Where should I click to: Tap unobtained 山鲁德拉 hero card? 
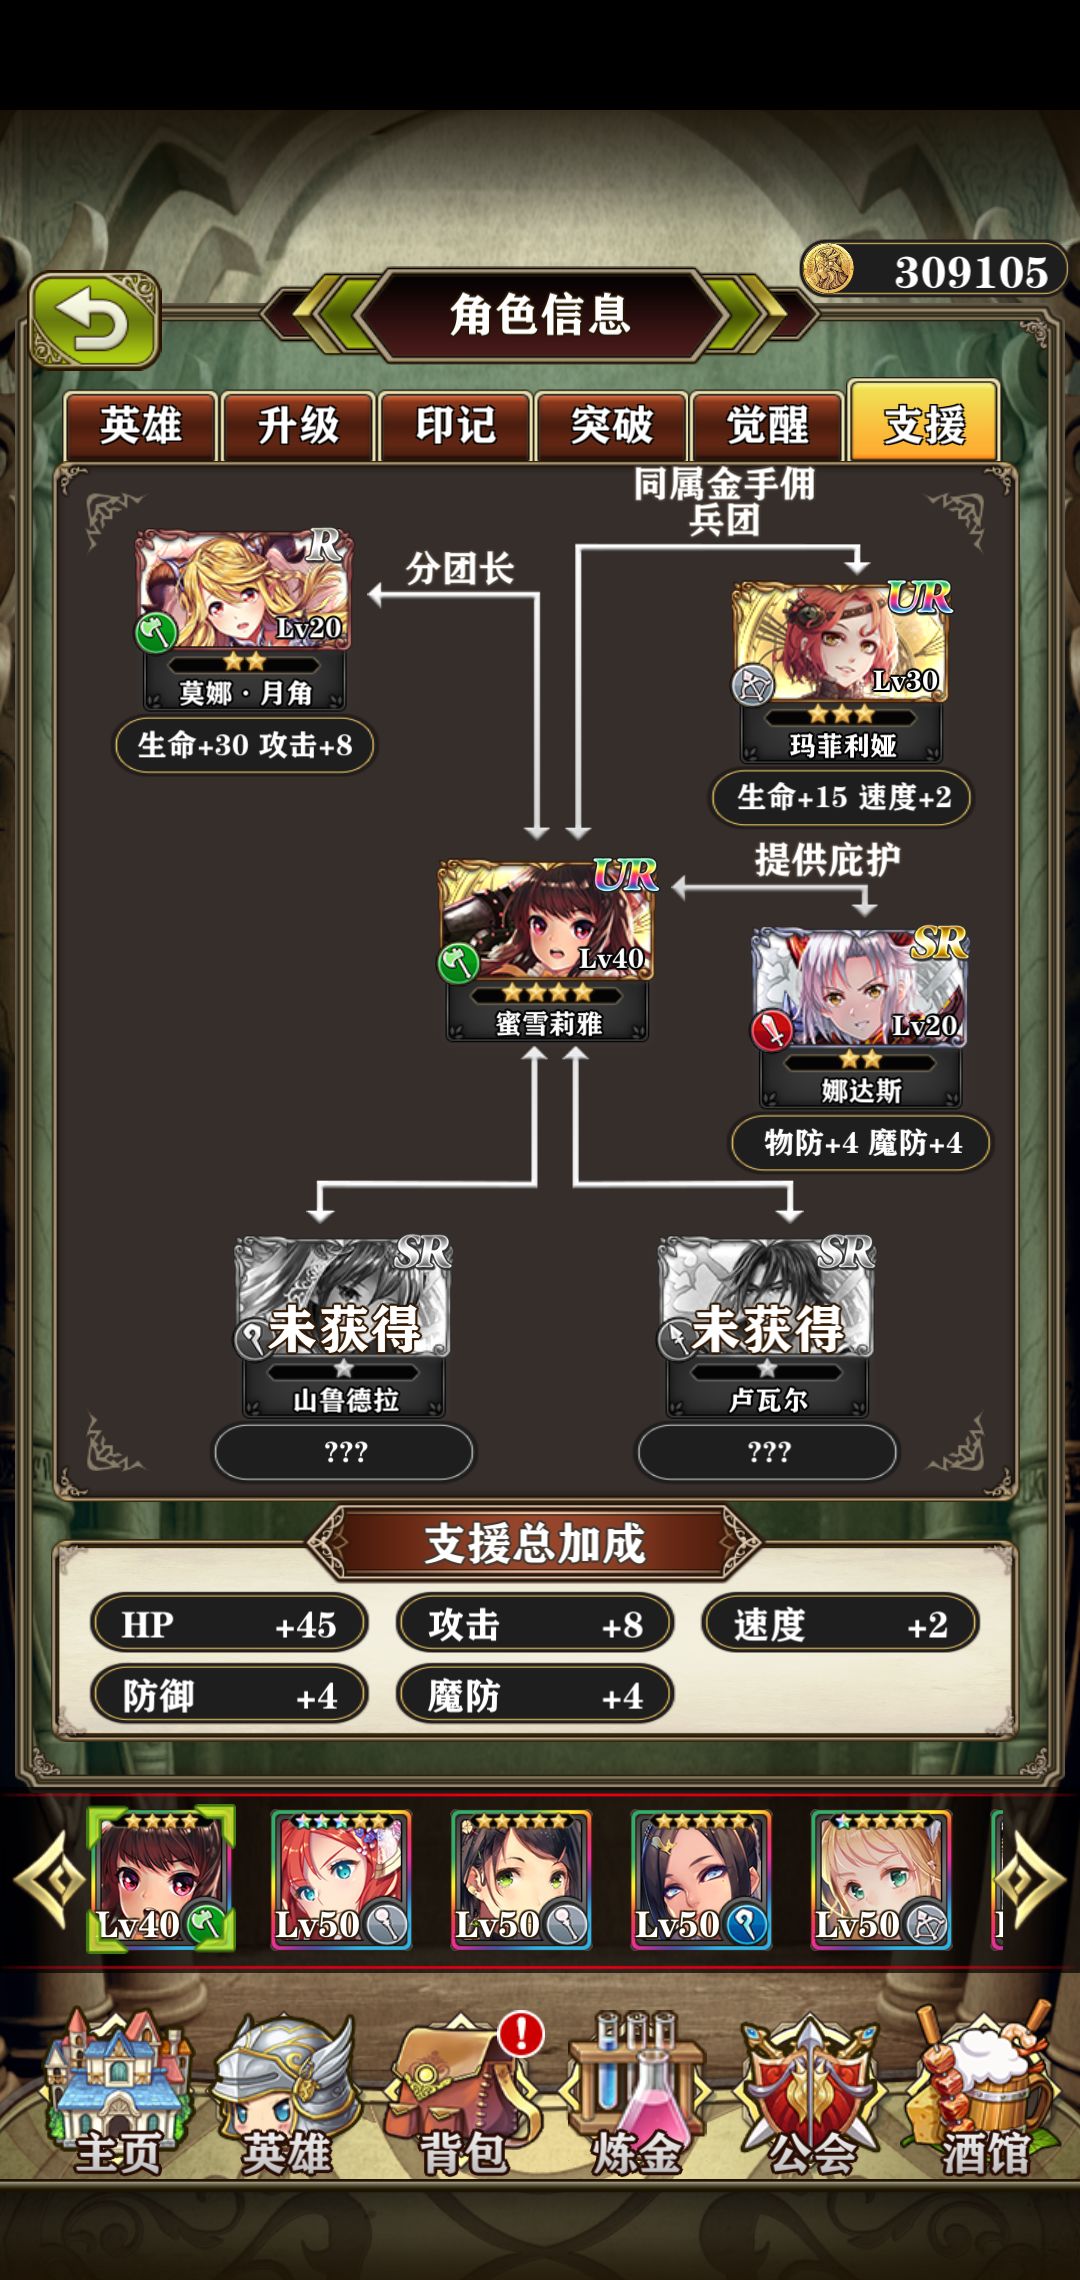pyautogui.click(x=343, y=1327)
